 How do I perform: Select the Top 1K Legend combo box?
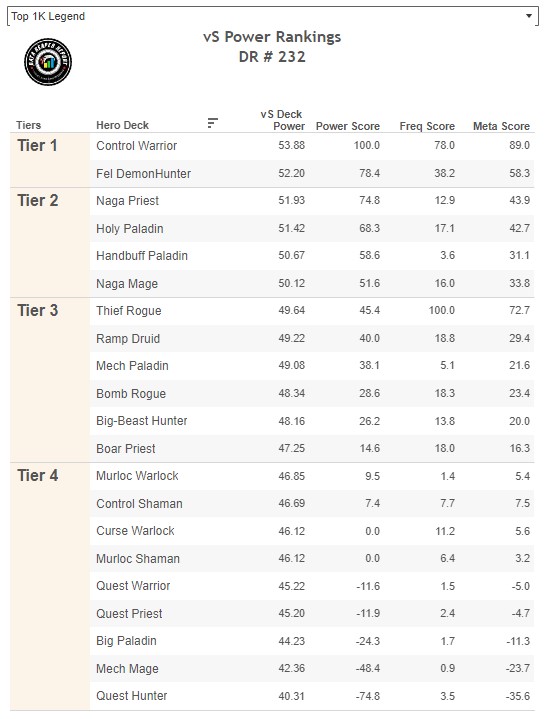pos(273,16)
